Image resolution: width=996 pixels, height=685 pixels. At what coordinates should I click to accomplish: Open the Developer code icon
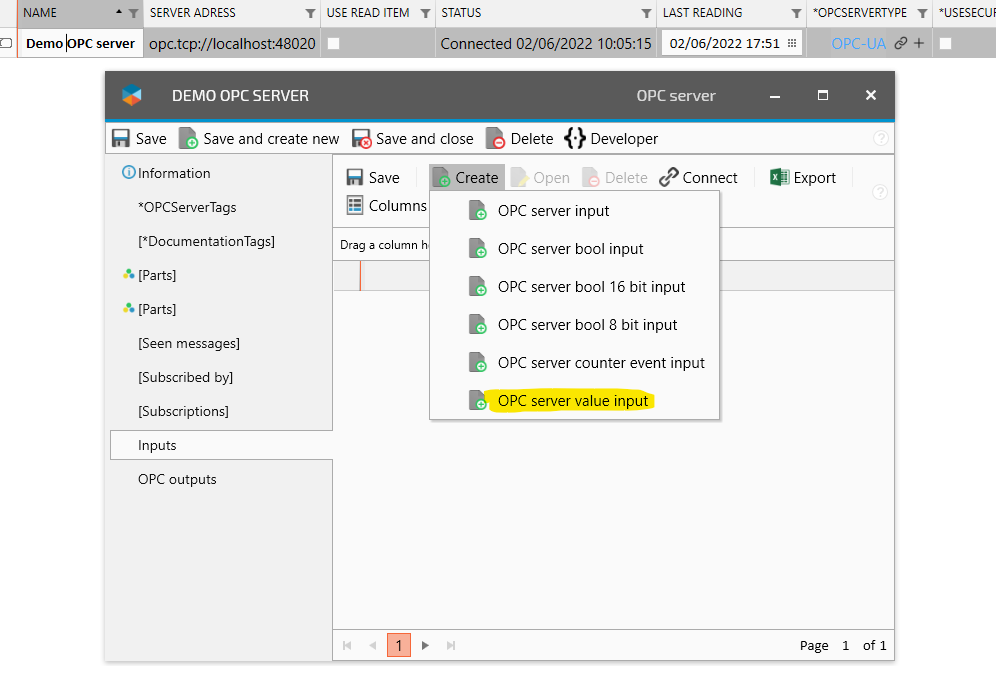click(575, 138)
